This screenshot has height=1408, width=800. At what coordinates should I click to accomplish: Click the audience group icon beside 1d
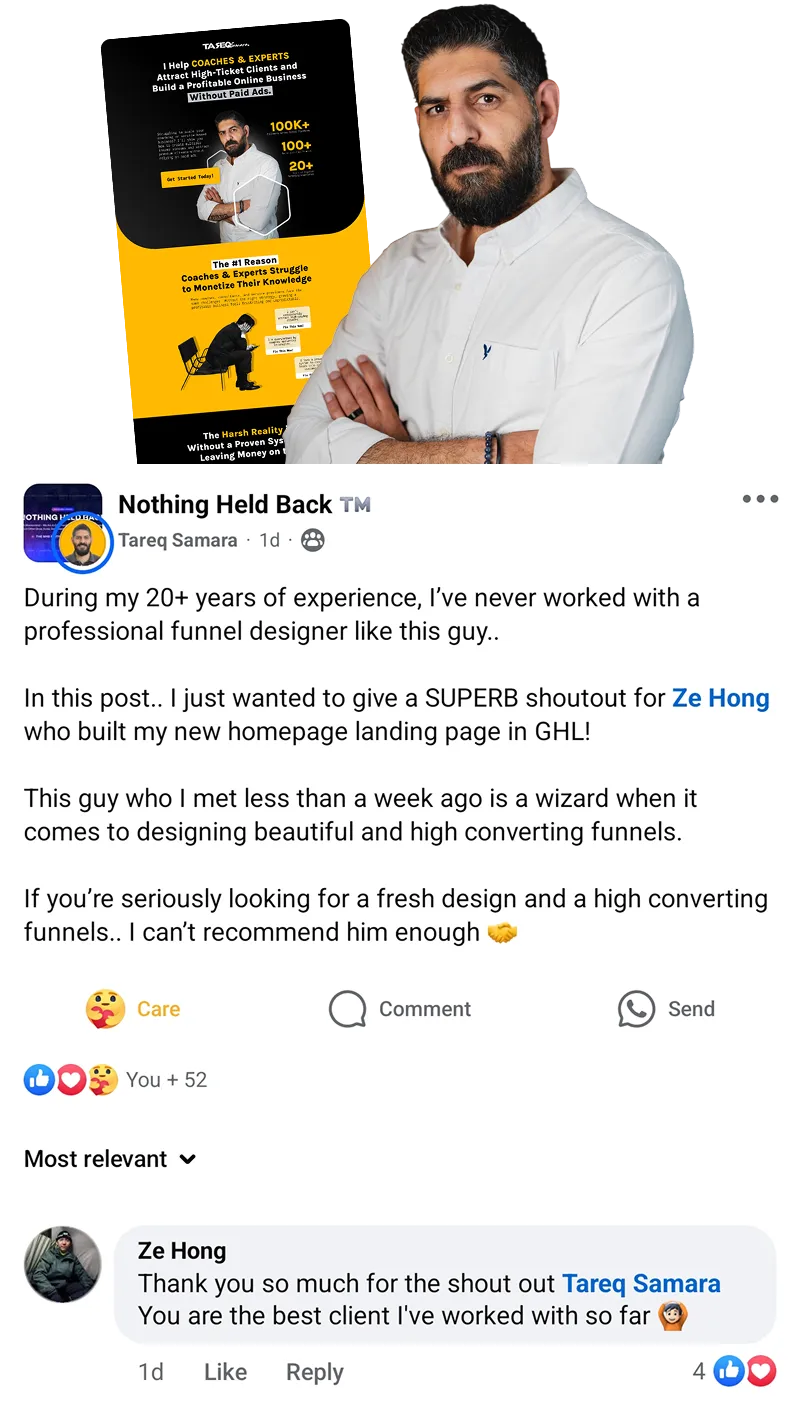tap(313, 540)
